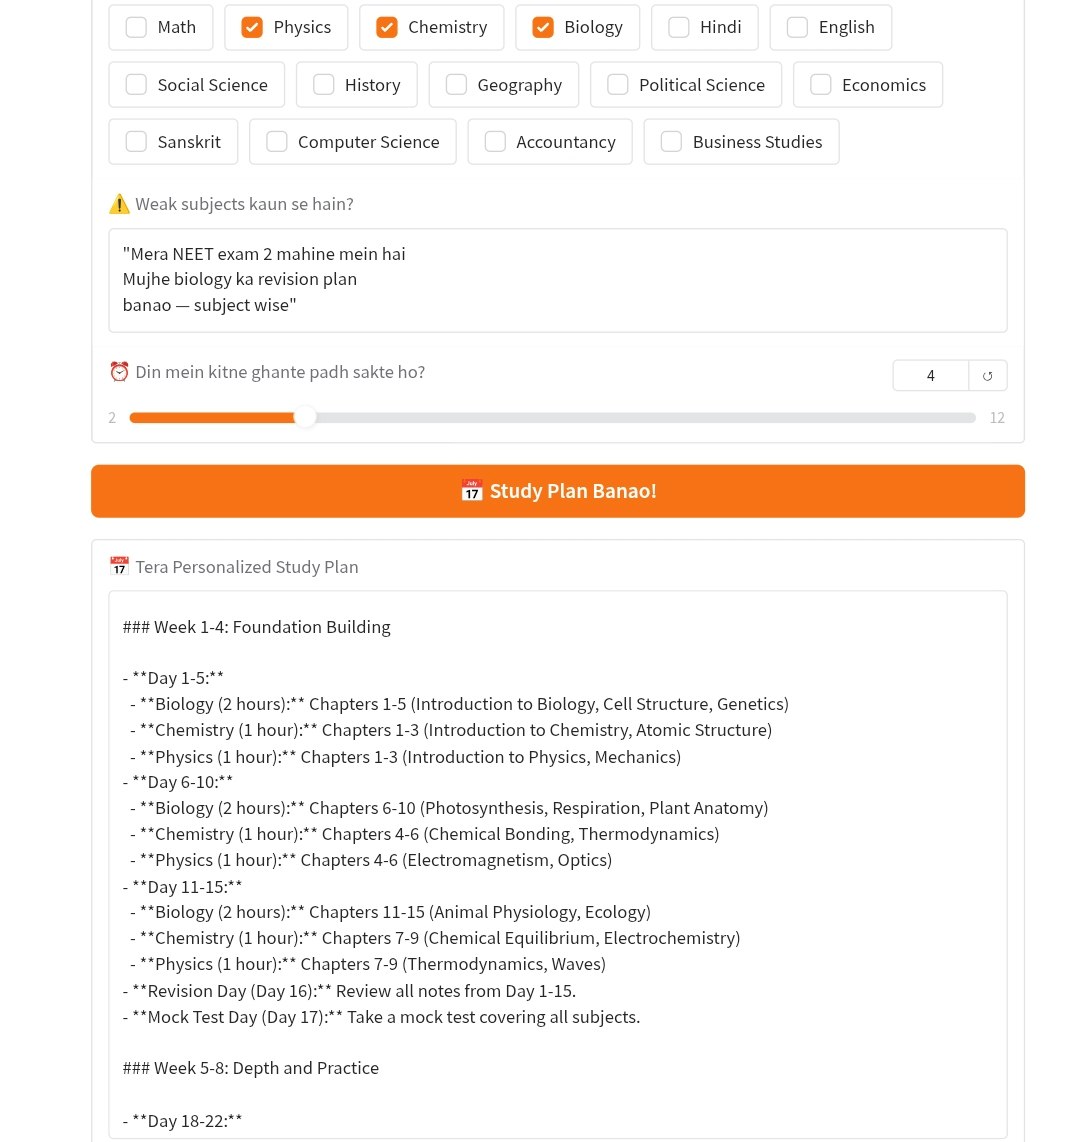1079x1142 pixels.
Task: Click the study hours slider handle
Action: [306, 417]
